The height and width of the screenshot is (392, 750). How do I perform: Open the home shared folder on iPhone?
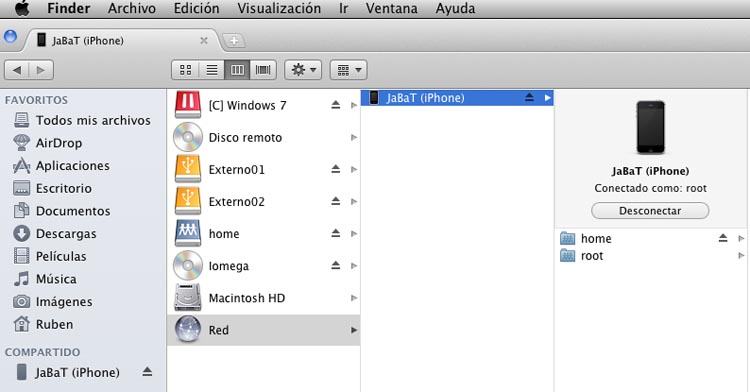[x=652, y=238]
